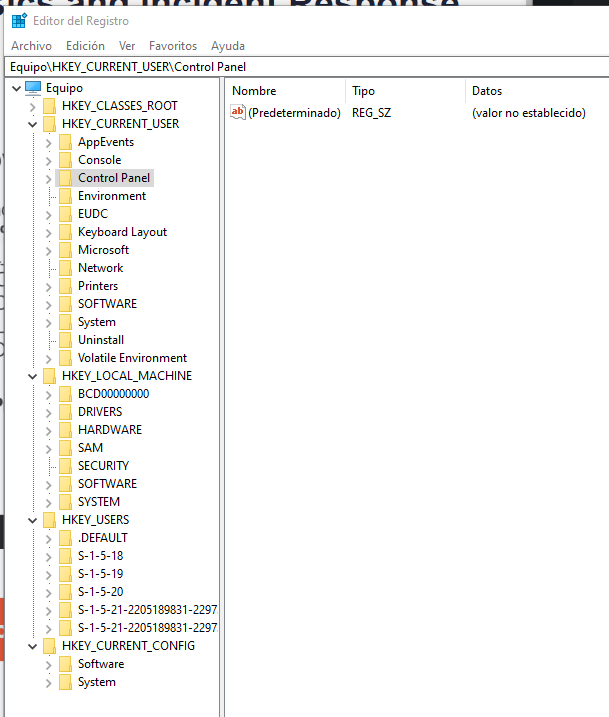Open the Ver menu

[x=127, y=46]
